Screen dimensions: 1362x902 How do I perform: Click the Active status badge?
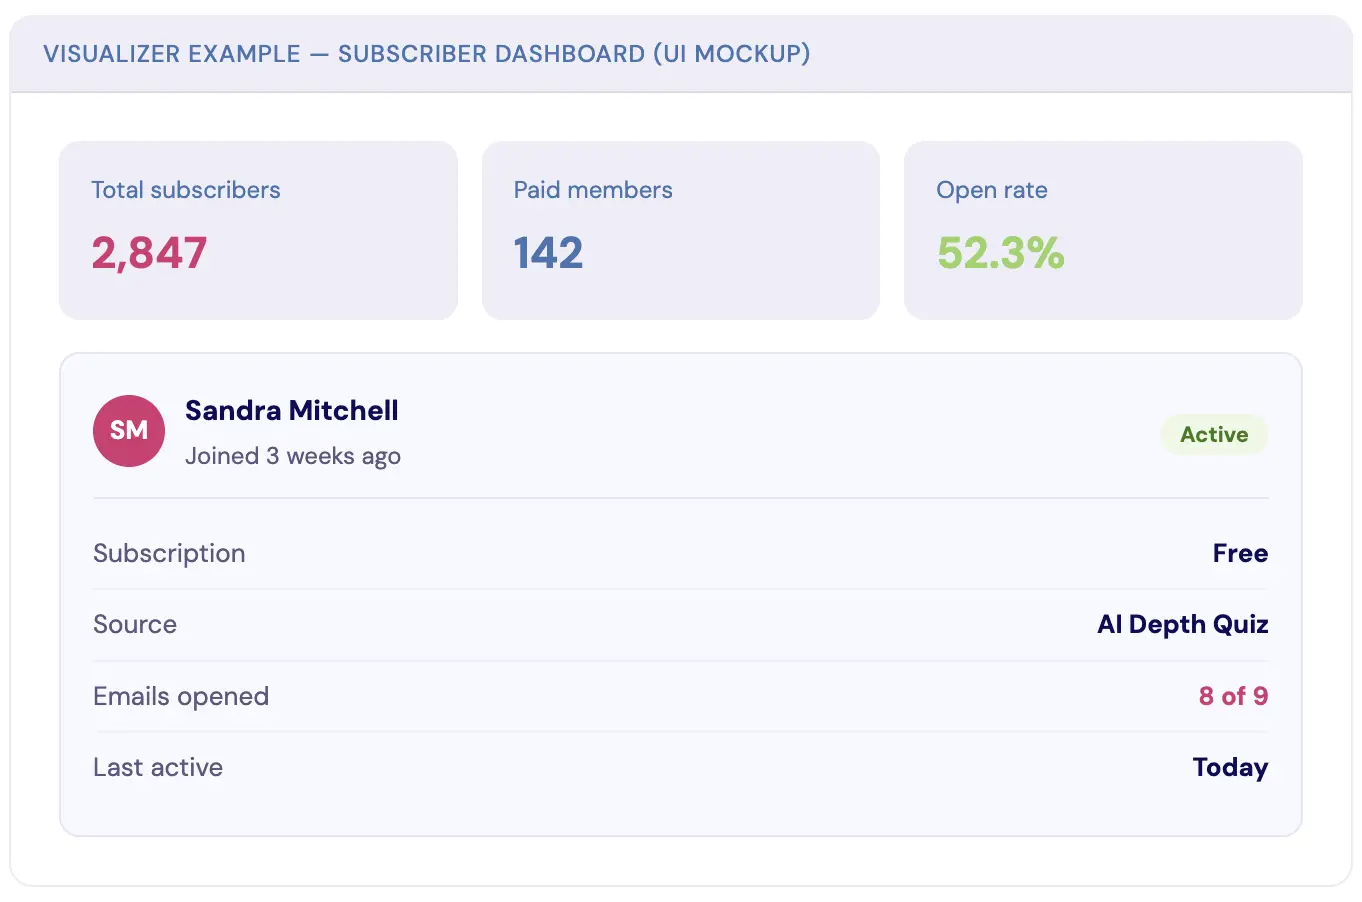pos(1213,435)
